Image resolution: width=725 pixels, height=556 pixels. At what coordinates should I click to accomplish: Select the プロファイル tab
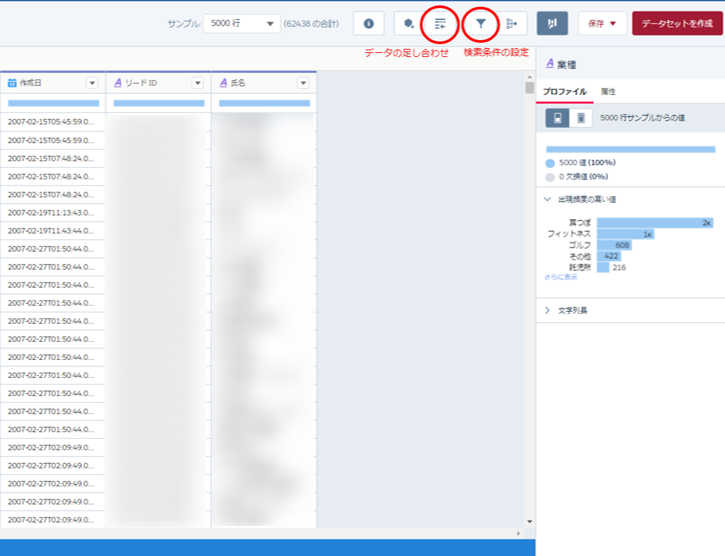click(564, 92)
